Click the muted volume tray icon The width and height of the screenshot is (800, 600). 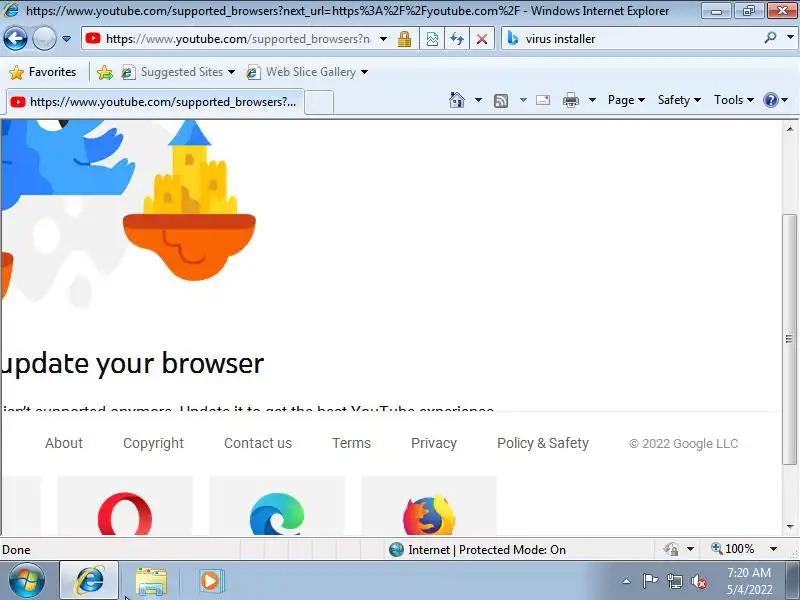tap(698, 581)
